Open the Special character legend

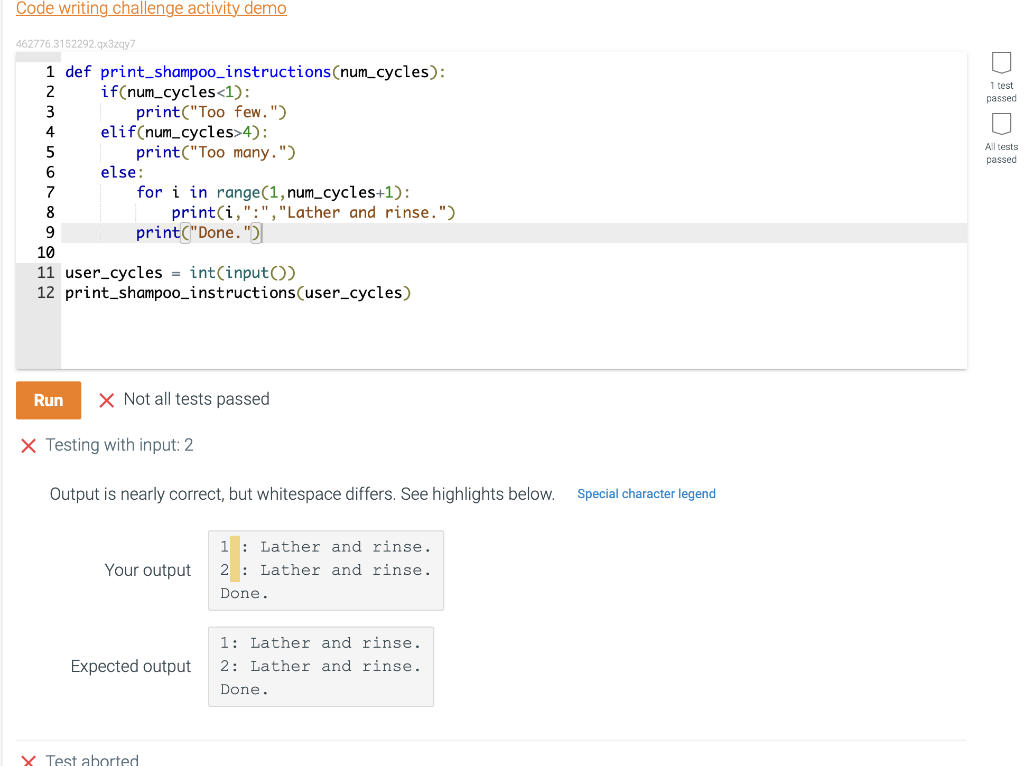coord(646,493)
